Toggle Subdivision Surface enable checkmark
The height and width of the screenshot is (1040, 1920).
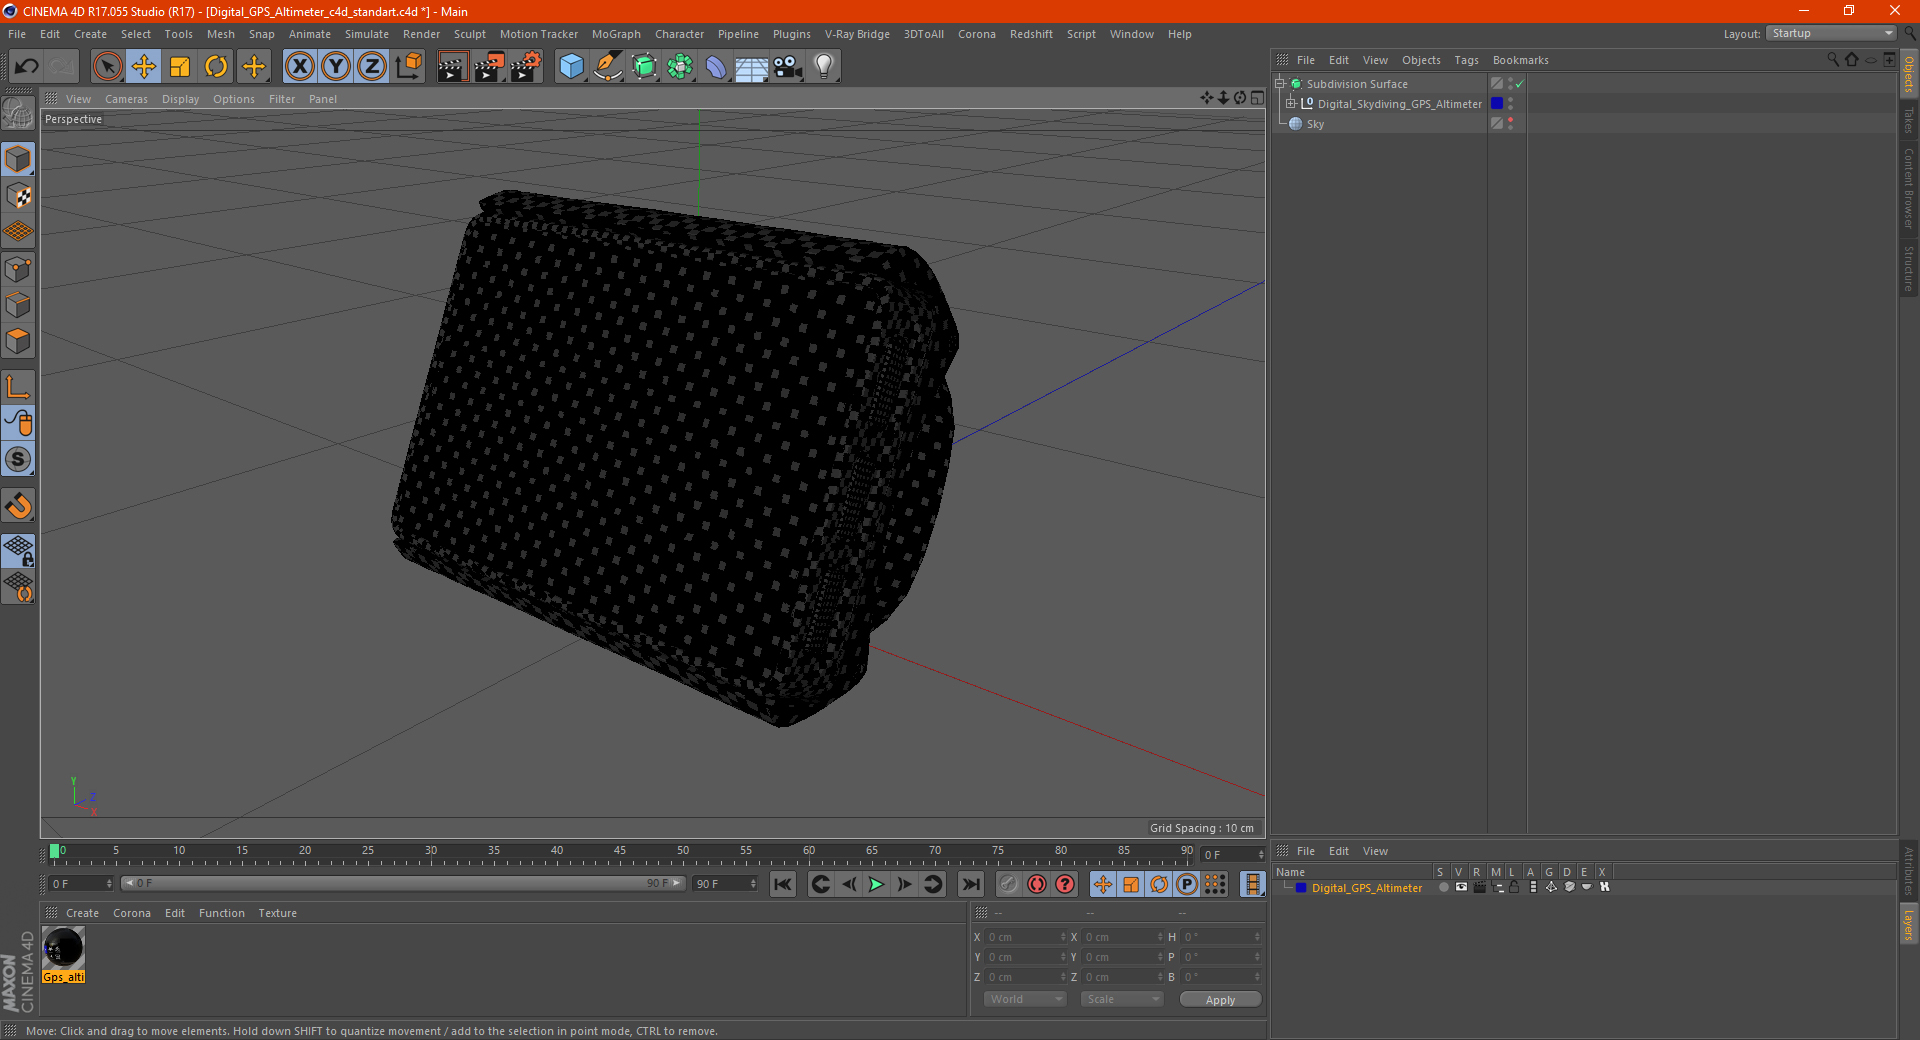click(1519, 84)
